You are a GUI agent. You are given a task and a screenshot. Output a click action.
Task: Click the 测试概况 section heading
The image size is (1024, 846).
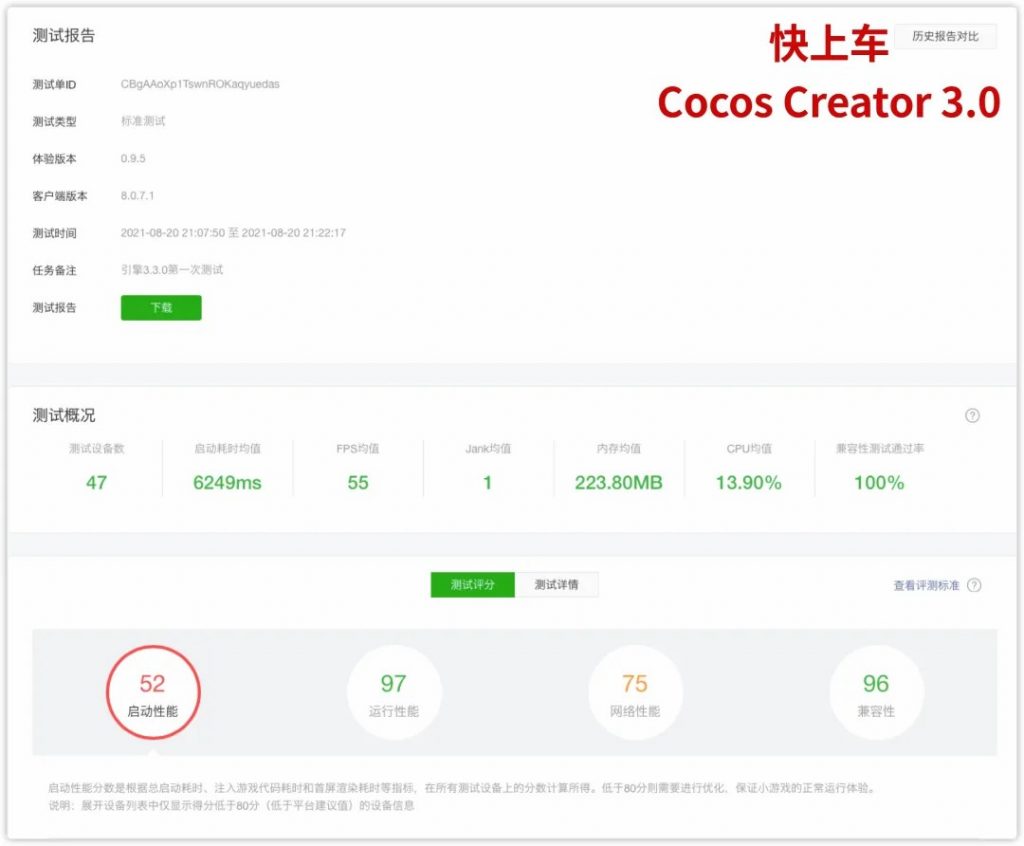click(x=64, y=415)
